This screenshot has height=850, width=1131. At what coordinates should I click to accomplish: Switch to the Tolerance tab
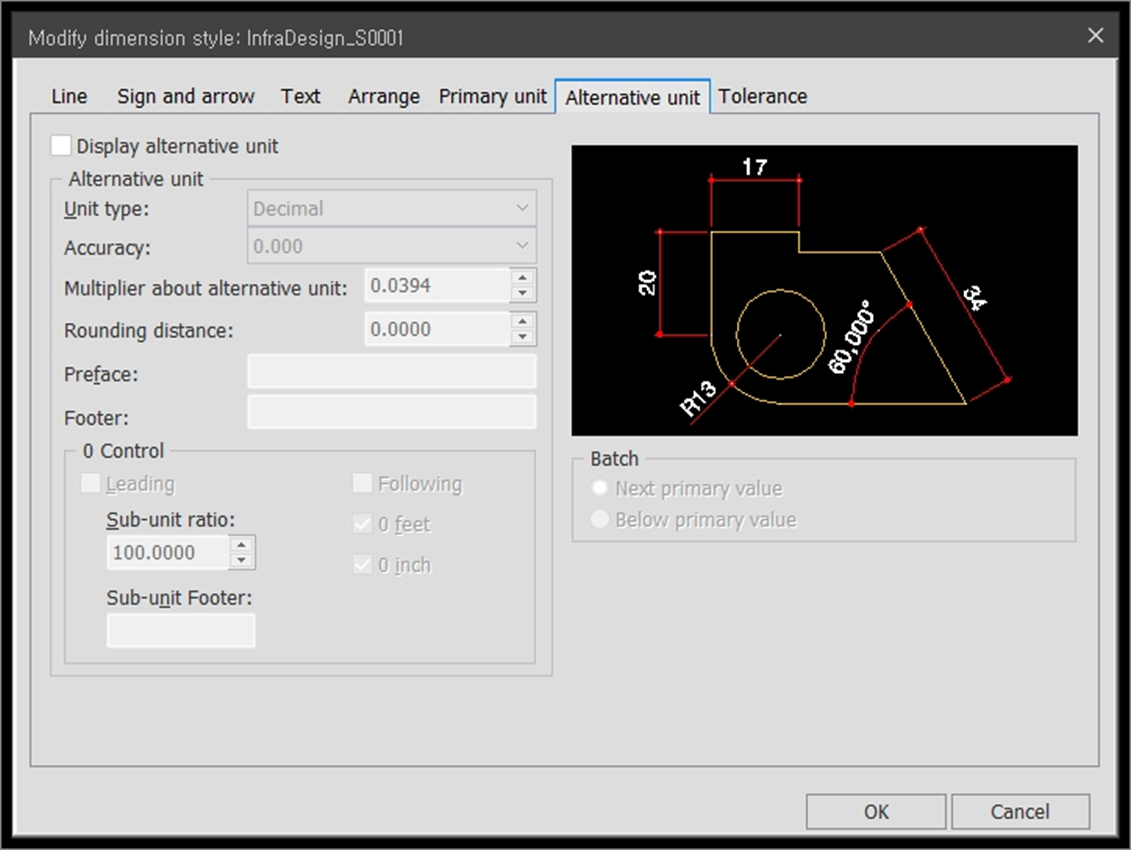tap(762, 97)
